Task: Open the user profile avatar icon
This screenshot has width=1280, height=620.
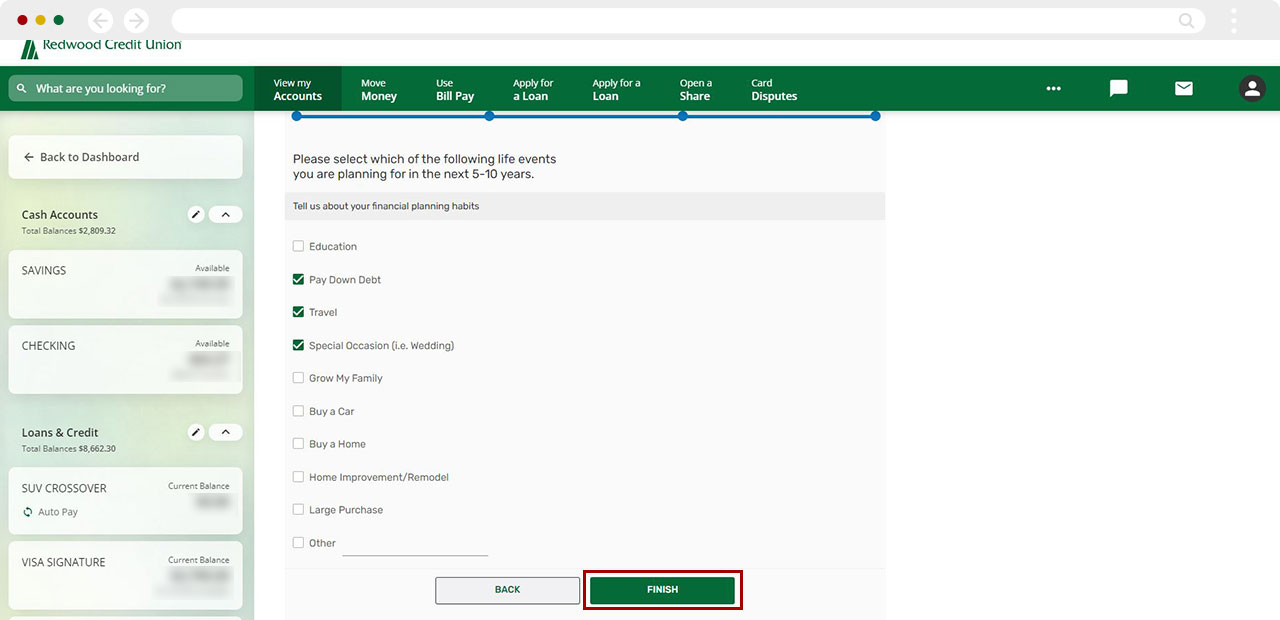Action: [x=1252, y=88]
